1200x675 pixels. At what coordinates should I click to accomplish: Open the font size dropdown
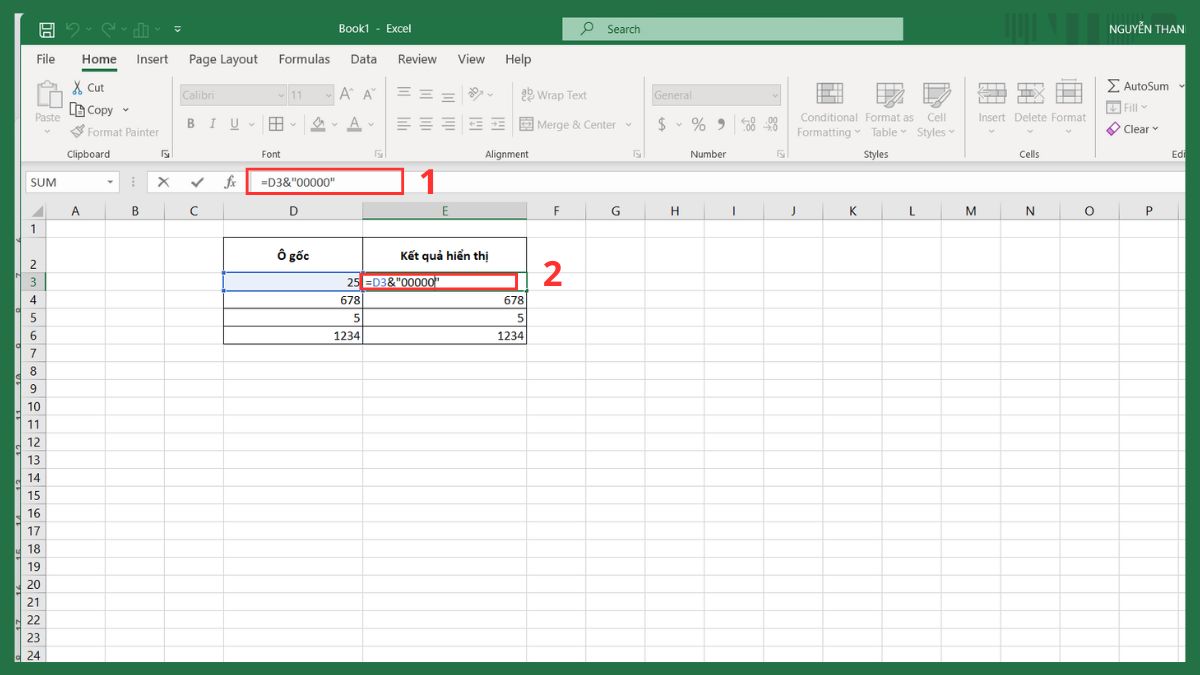click(328, 95)
